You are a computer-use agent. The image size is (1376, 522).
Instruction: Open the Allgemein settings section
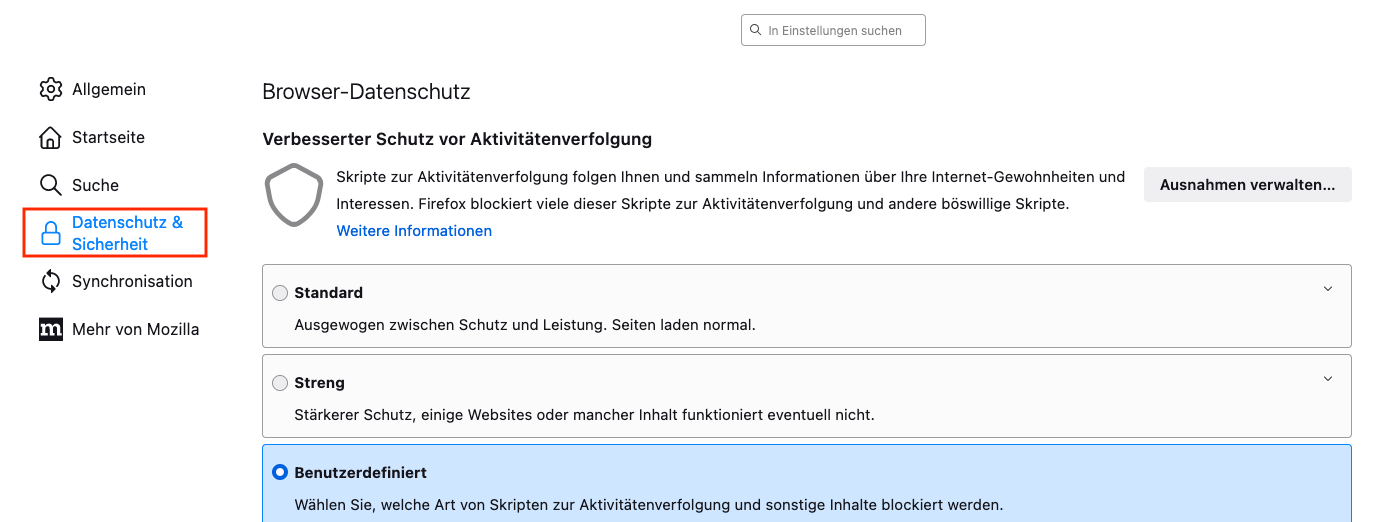109,89
